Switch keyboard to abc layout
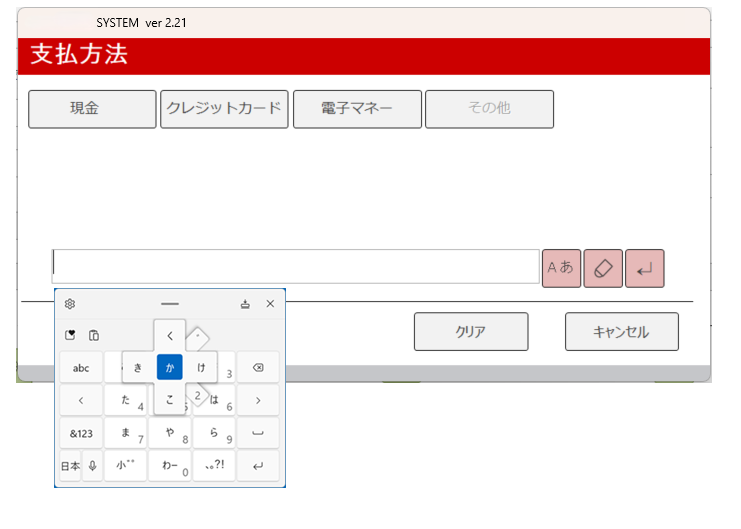The height and width of the screenshot is (529, 741). [81, 368]
